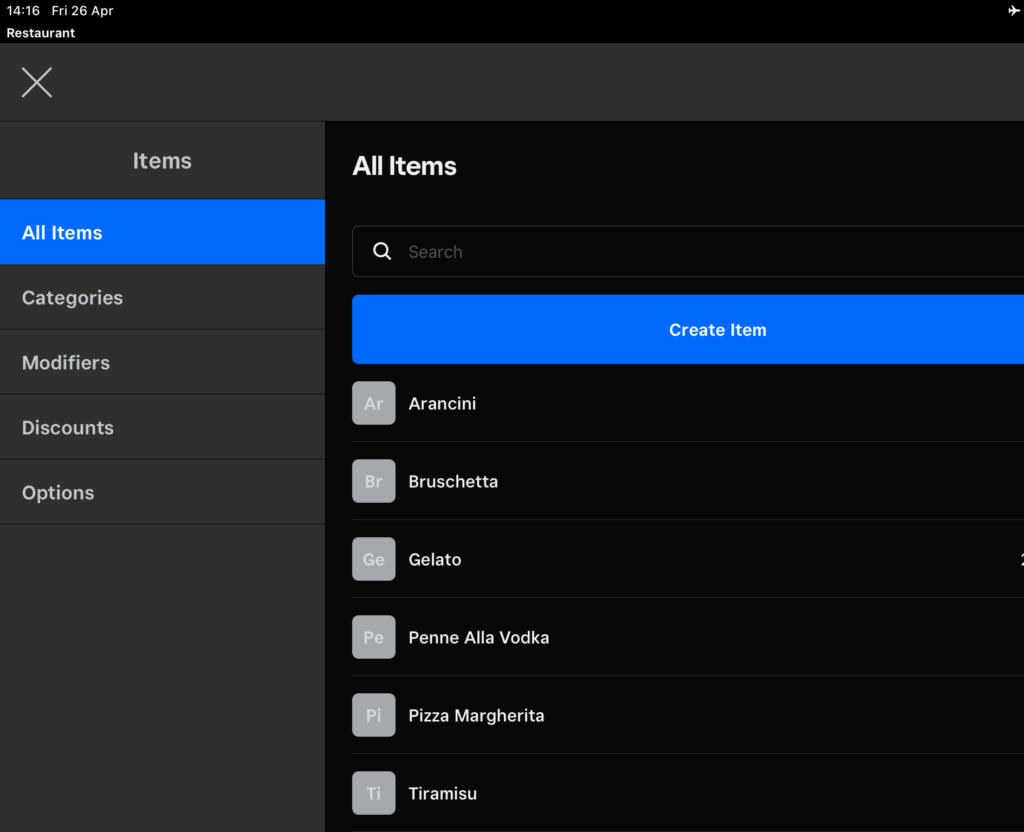Screen dimensions: 1024x832
Task: Select All Items in sidebar
Action: coord(162,233)
